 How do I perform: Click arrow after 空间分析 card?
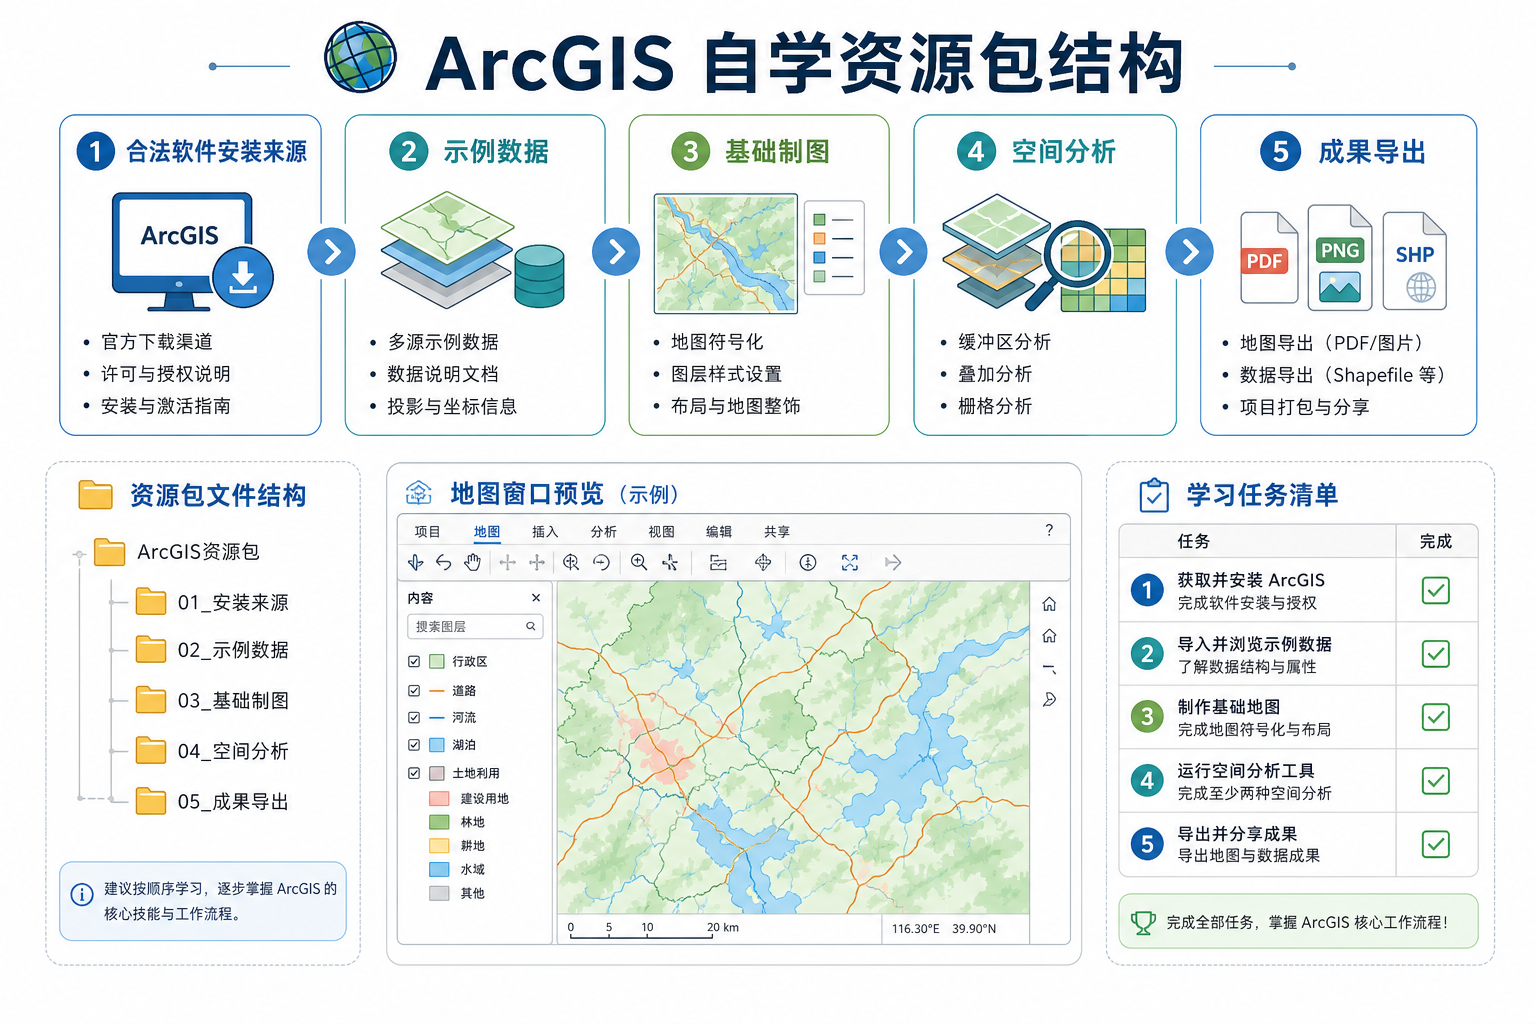point(1190,252)
